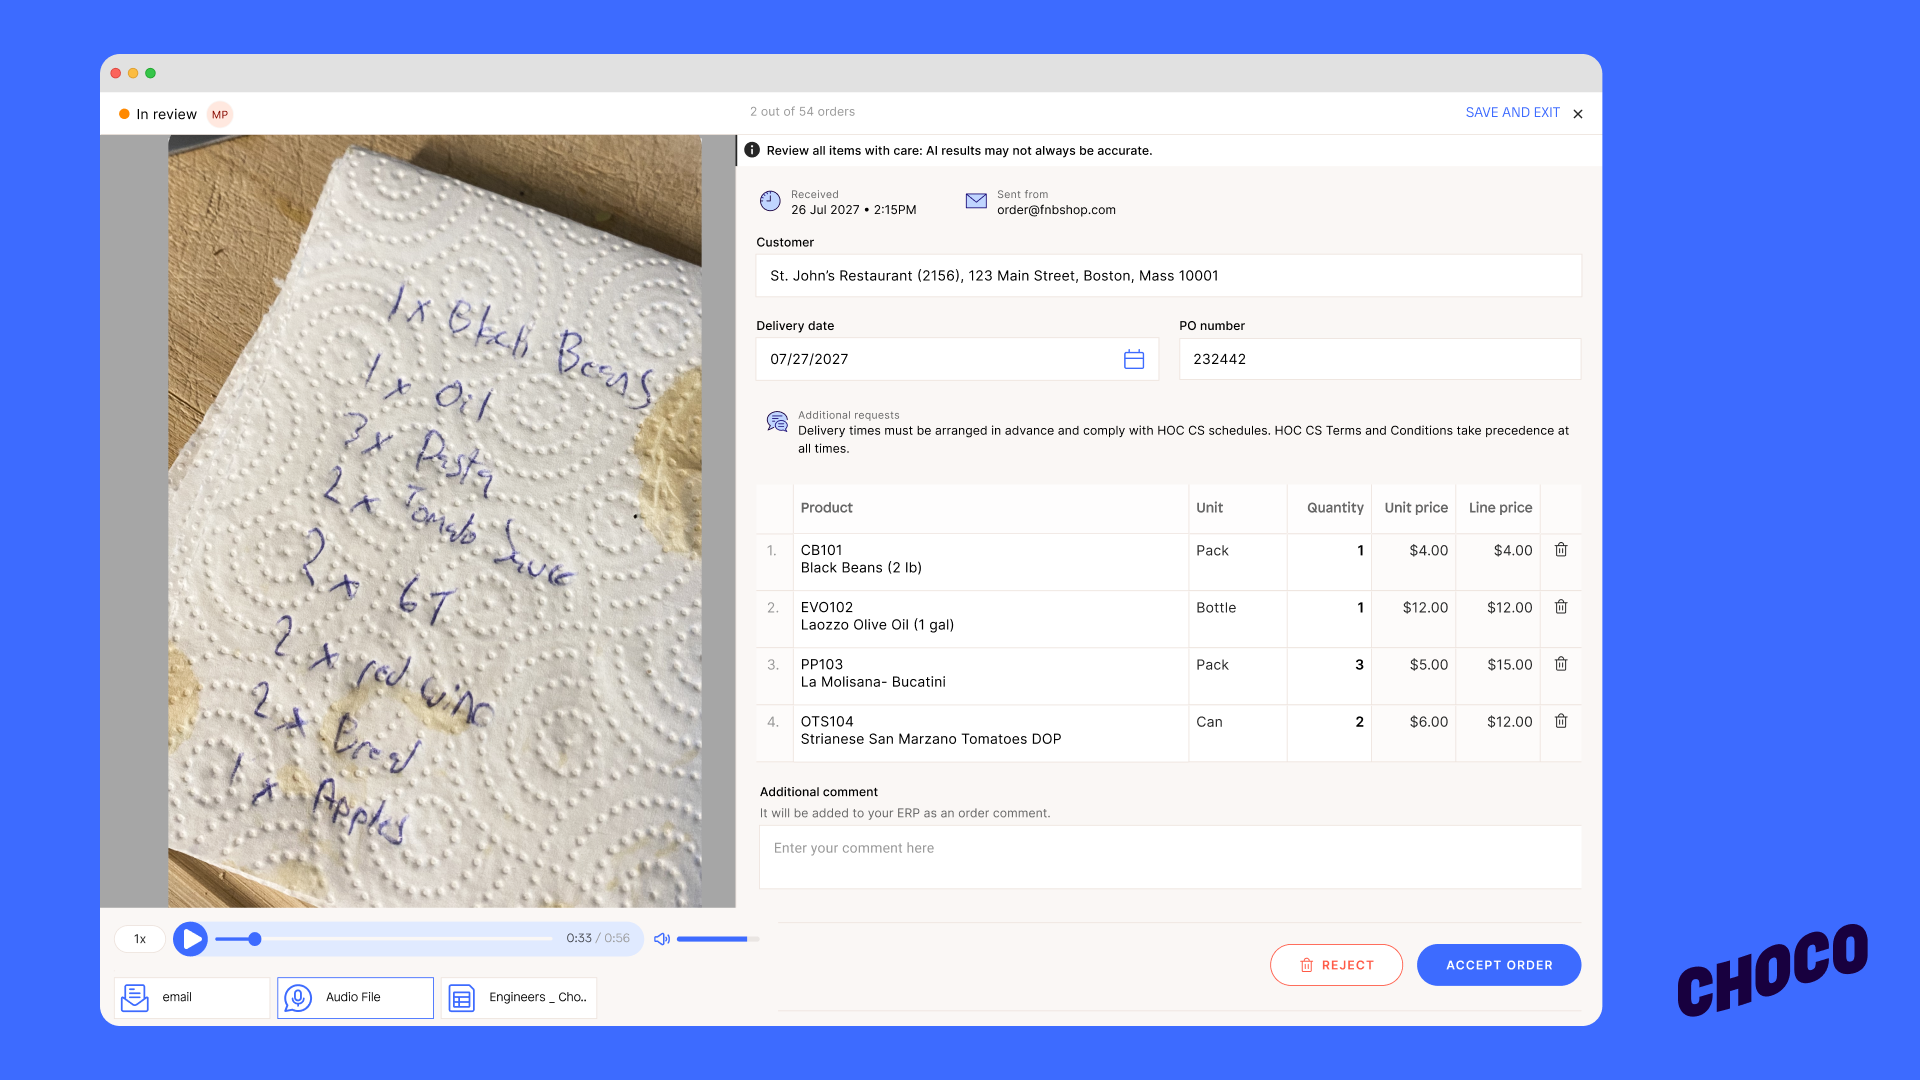
Task: Close the review with X icon
Action: [1578, 114]
